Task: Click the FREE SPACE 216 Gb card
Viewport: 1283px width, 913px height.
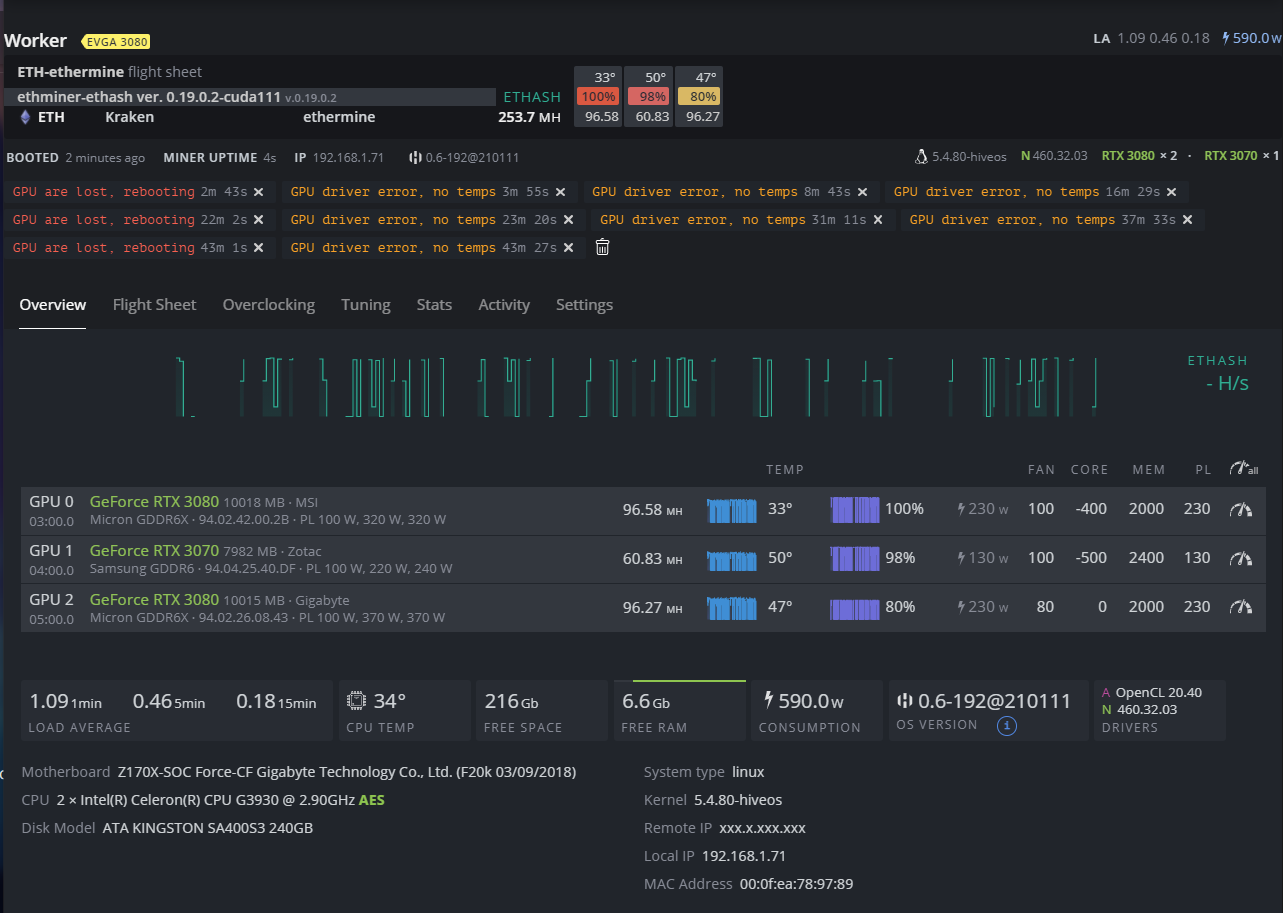Action: coord(541,711)
